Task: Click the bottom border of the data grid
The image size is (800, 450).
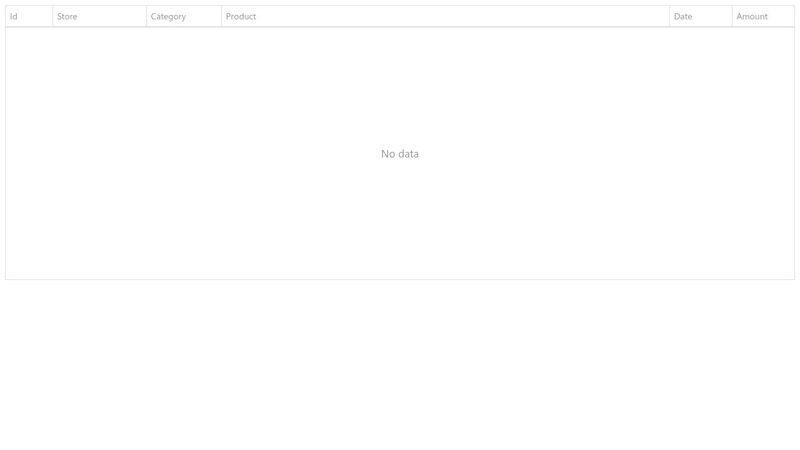Action: click(400, 279)
